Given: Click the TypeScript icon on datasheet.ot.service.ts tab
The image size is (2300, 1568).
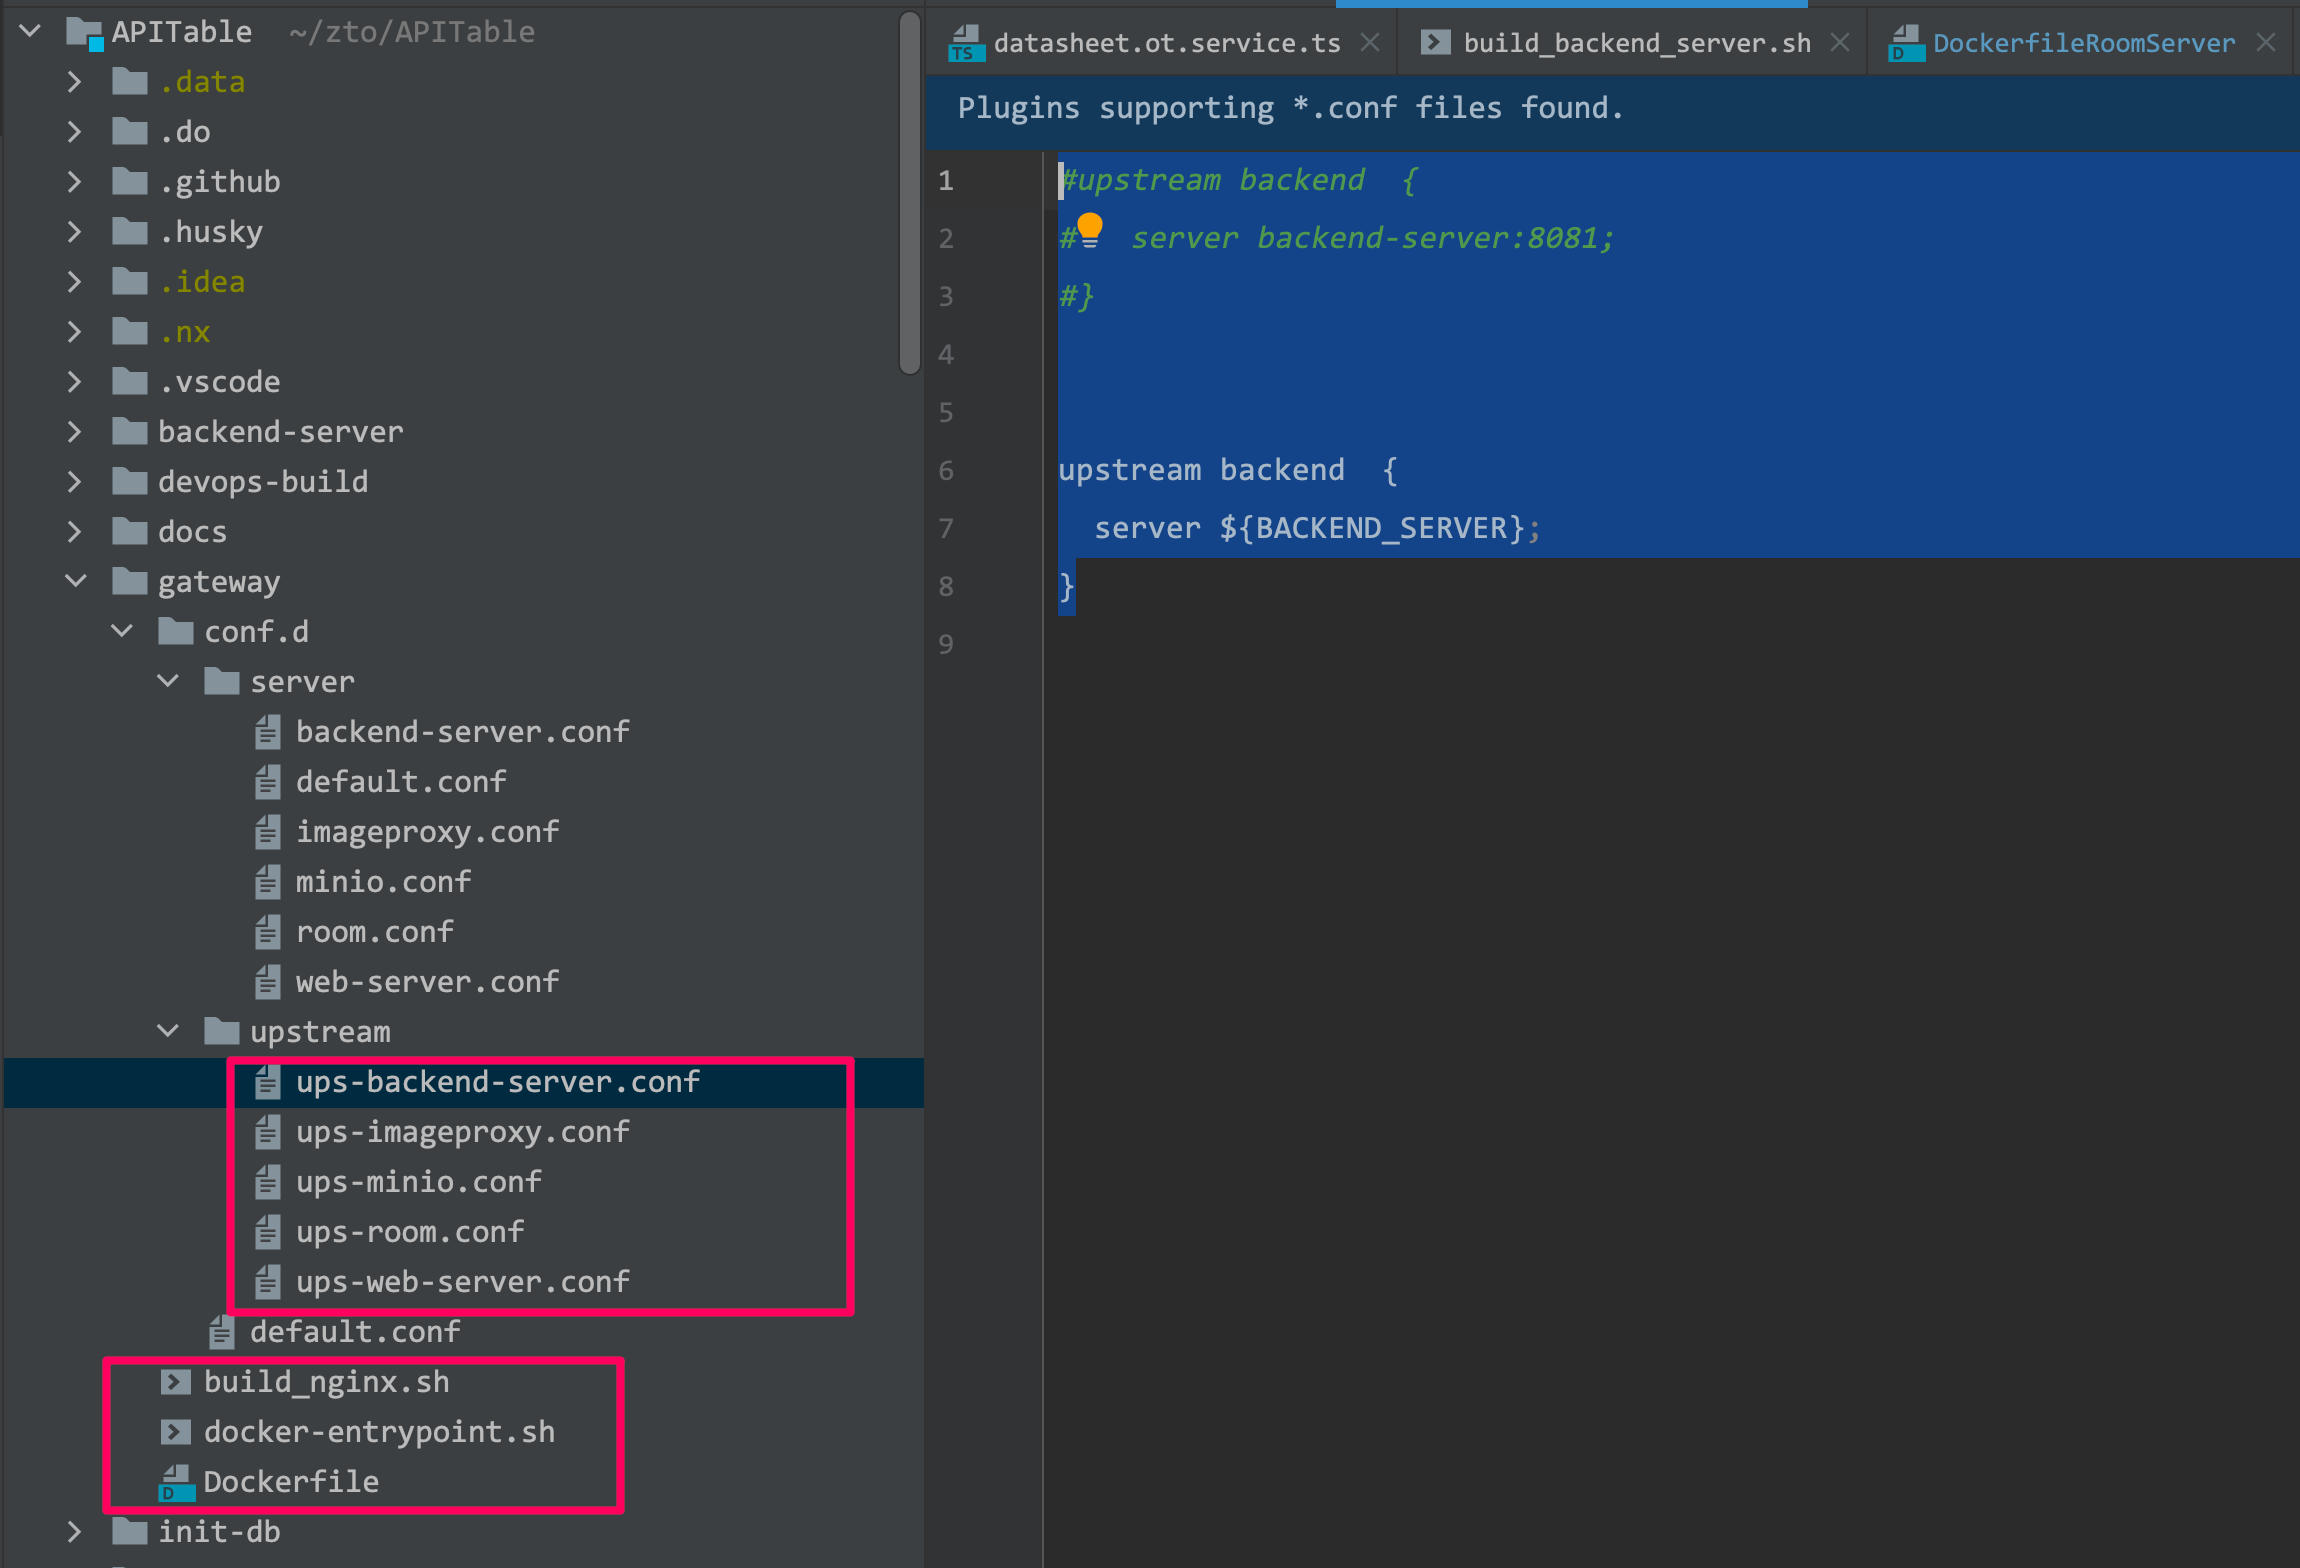Looking at the screenshot, I should tap(964, 43).
